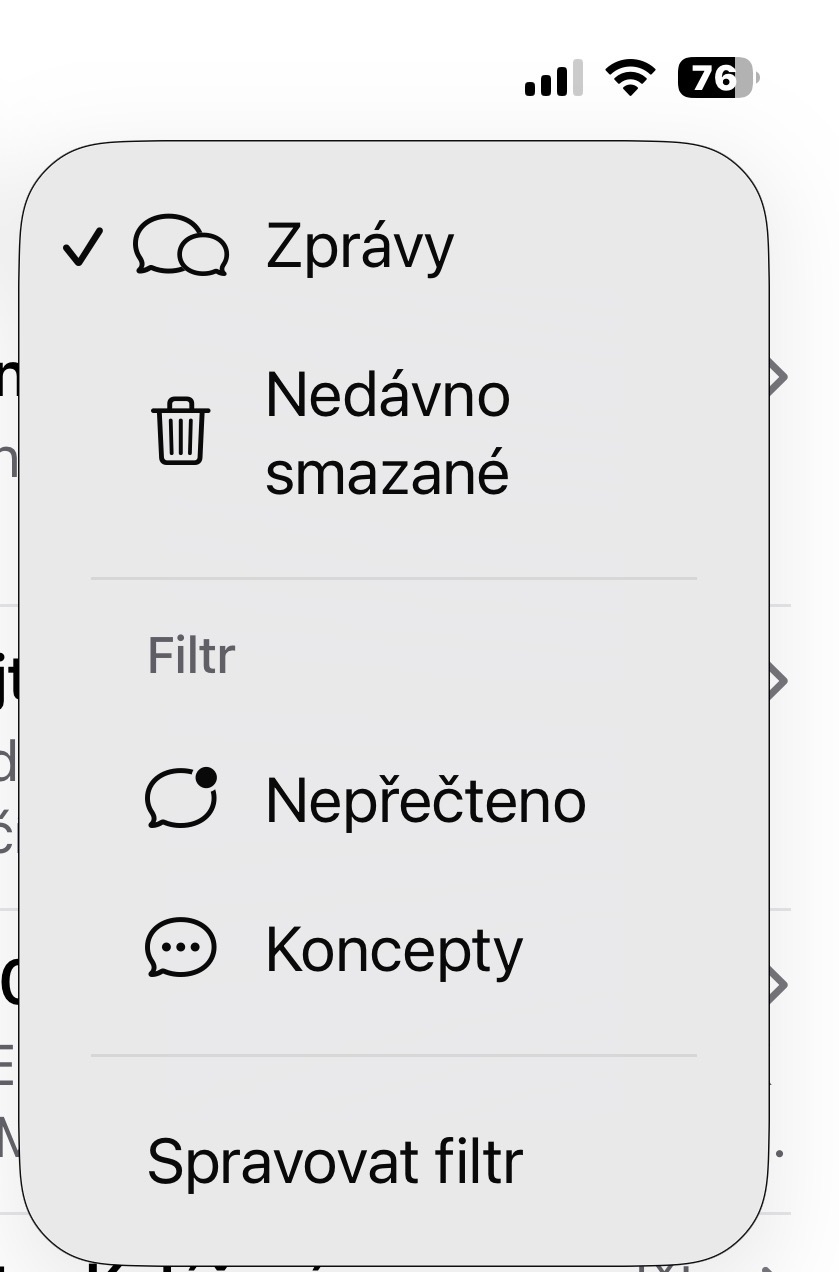Open Nedávno smazané from the menu
Screen dimensions: 839x1272
point(388,433)
